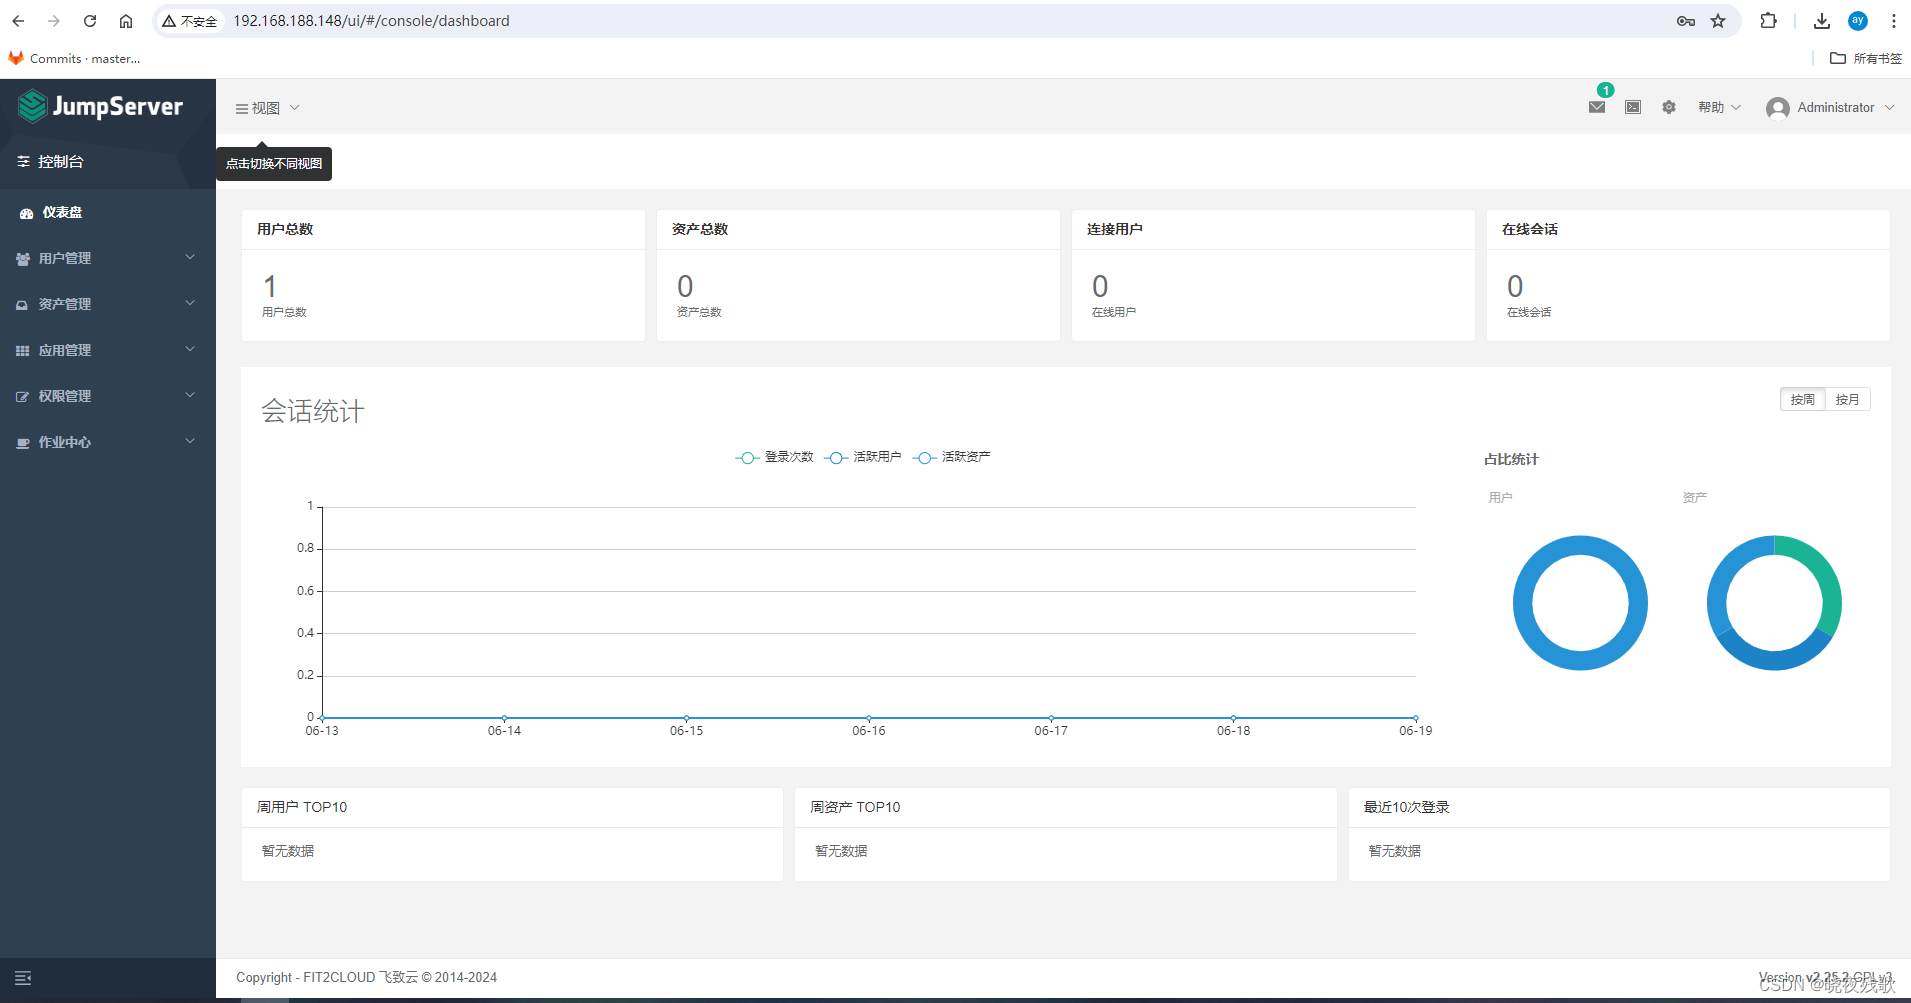The height and width of the screenshot is (1003, 1911).
Task: Expand the 权限管理 menu chevron
Action: [190, 396]
